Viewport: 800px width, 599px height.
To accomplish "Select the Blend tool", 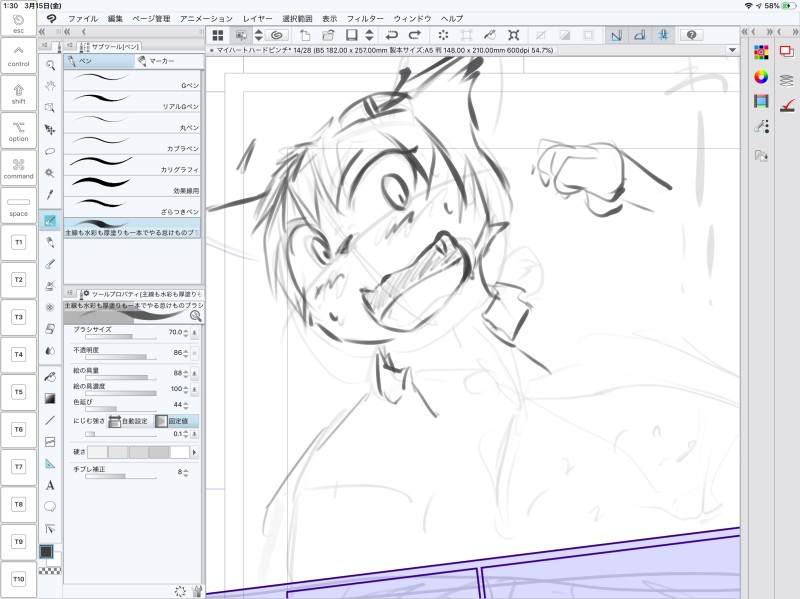I will [x=50, y=351].
